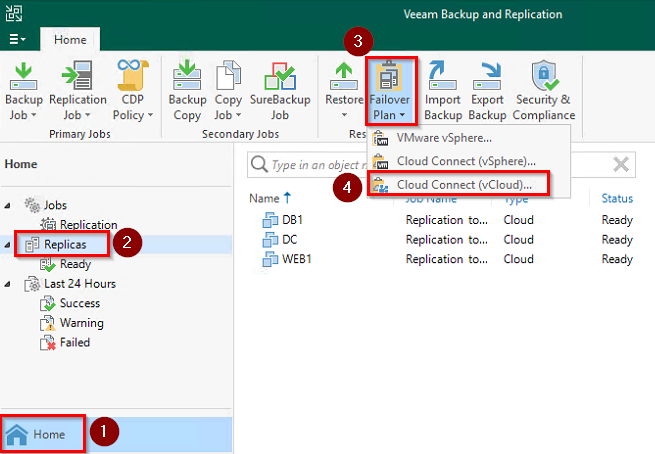Click the Home house icon at the bottom
Screen dimensions: 655x454
[17, 434]
